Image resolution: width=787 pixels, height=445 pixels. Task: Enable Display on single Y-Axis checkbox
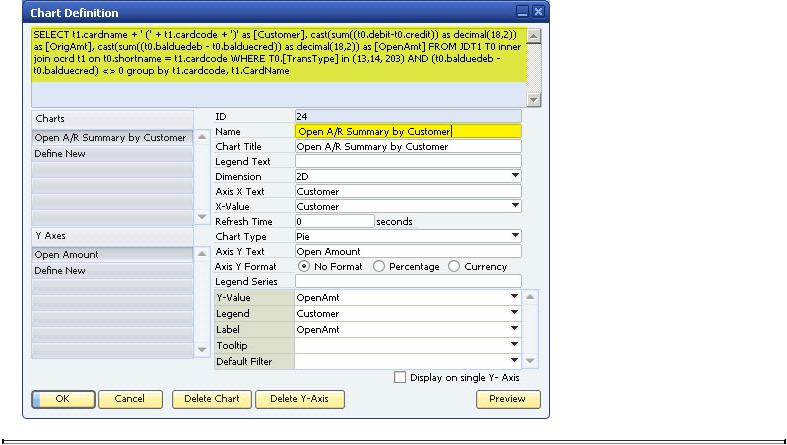(400, 377)
